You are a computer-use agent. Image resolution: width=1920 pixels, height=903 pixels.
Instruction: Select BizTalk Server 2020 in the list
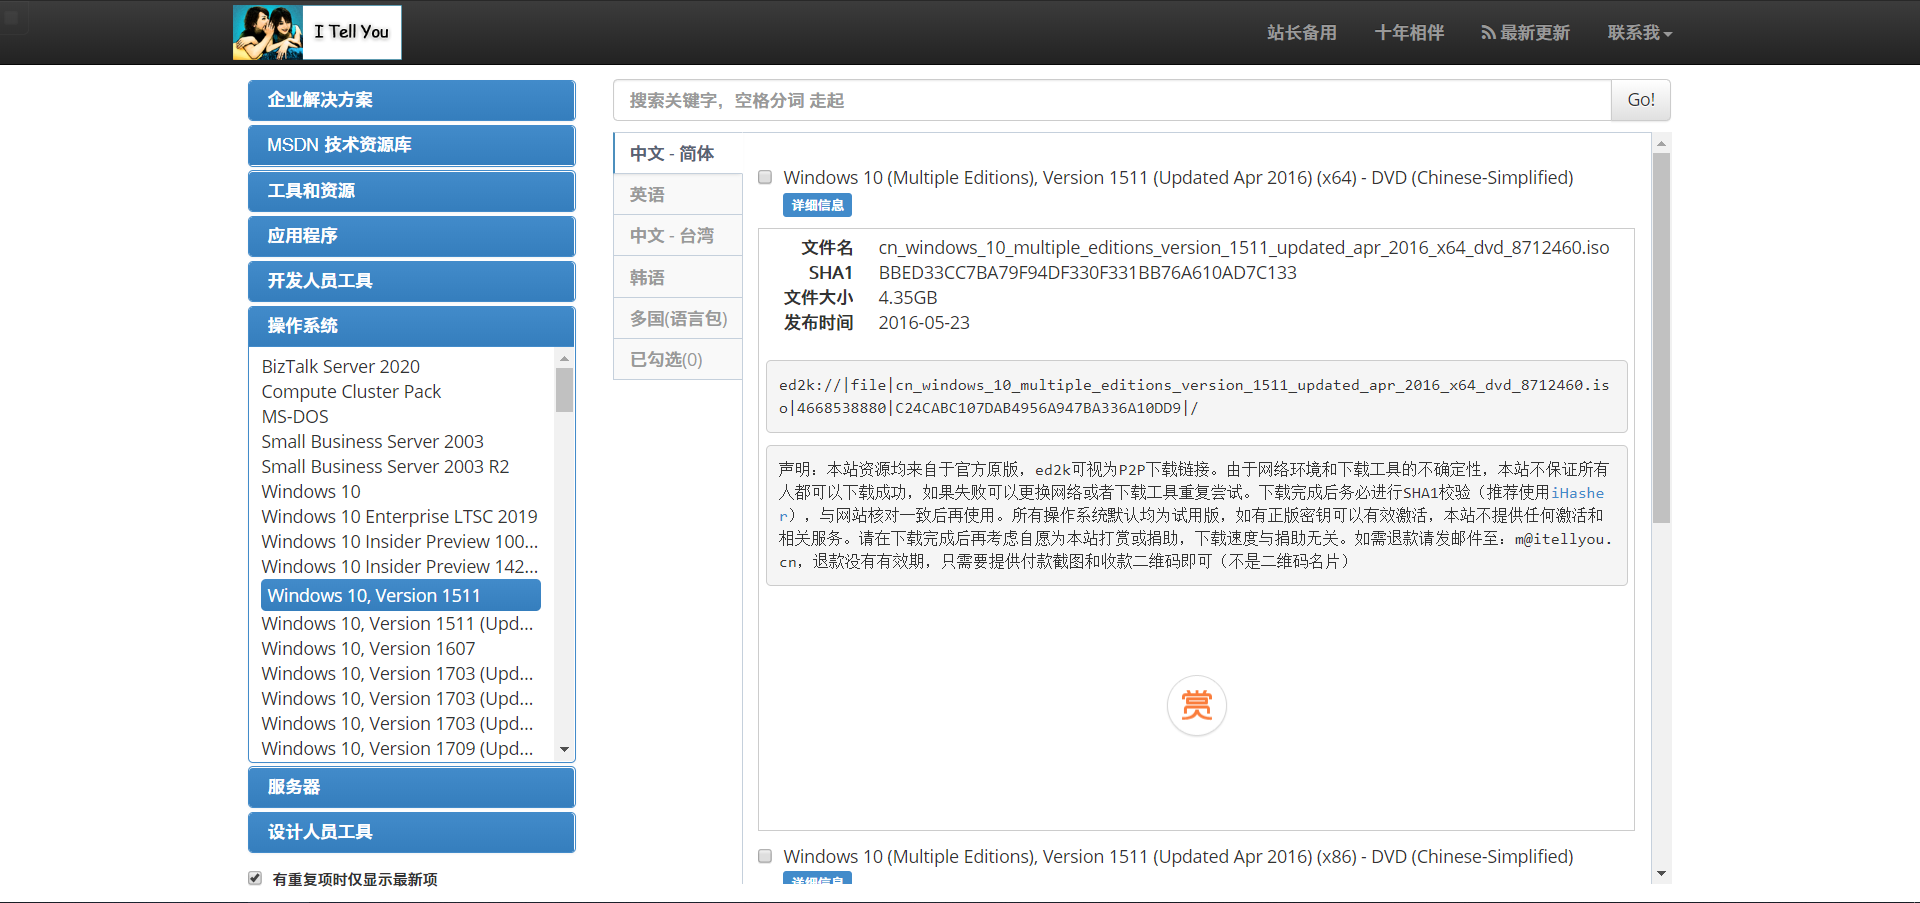[341, 366]
